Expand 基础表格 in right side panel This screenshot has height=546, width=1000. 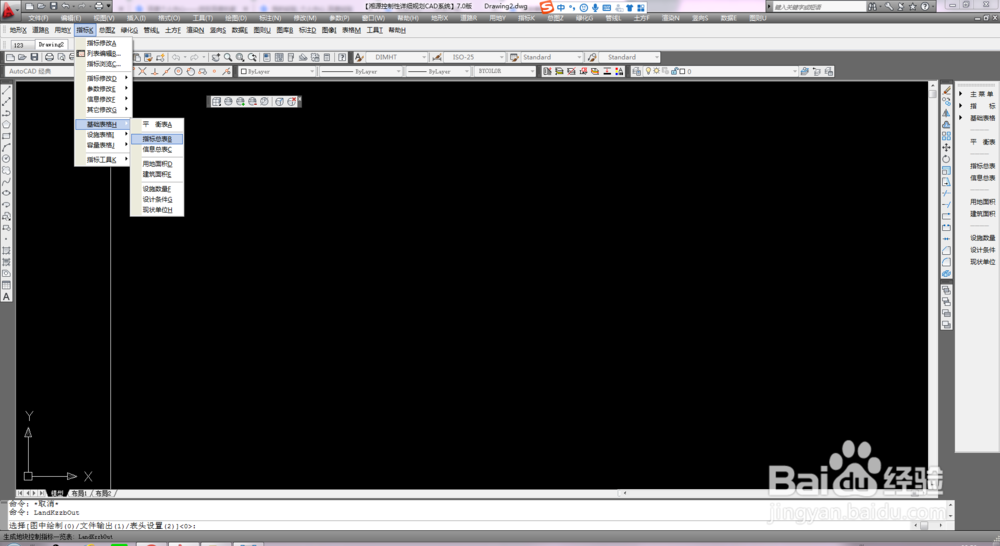(960, 118)
